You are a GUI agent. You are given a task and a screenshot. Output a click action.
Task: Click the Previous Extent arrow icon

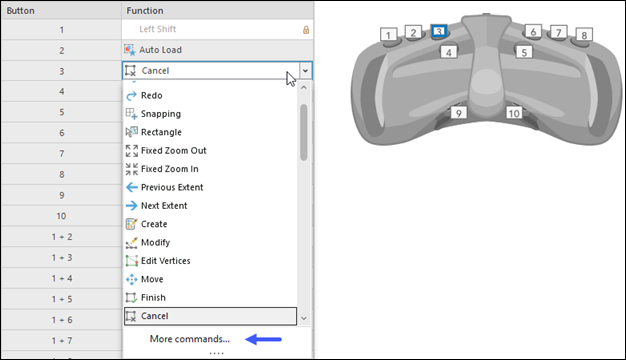(x=131, y=187)
